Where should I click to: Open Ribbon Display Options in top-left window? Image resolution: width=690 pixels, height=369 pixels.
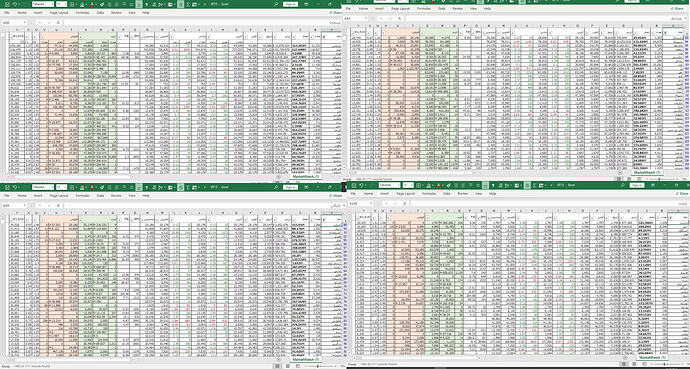pyautogui.click(x=306, y=4)
